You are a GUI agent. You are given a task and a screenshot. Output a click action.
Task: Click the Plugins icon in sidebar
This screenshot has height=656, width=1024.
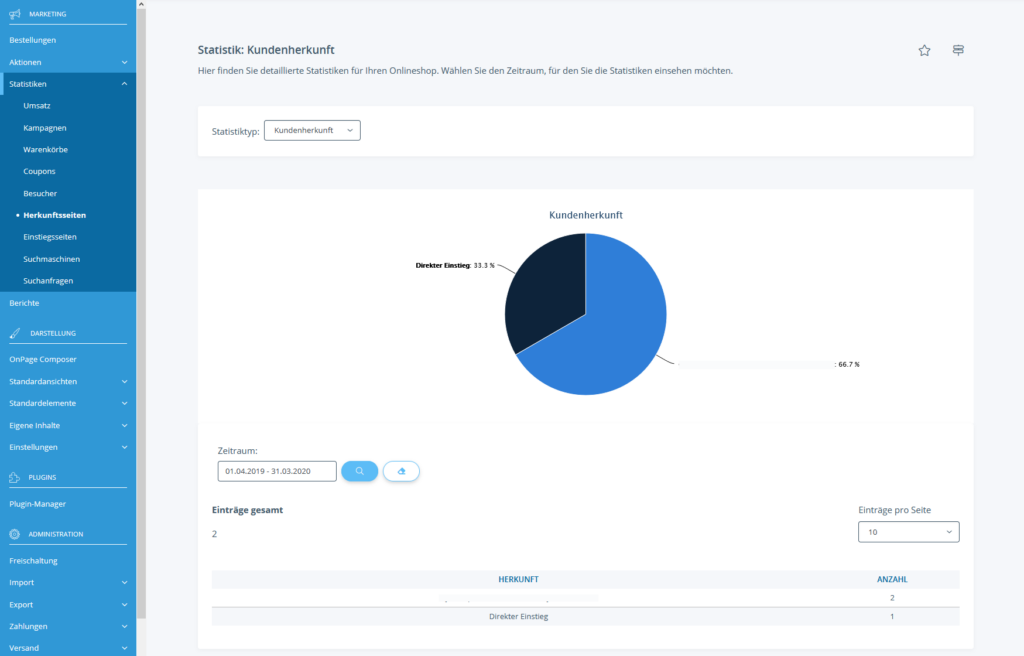pyautogui.click(x=17, y=477)
